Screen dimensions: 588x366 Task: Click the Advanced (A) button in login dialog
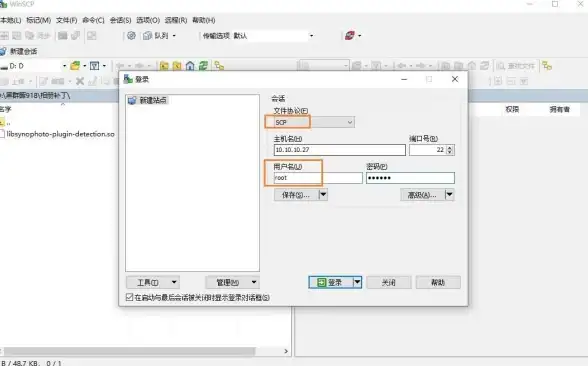tap(423, 195)
